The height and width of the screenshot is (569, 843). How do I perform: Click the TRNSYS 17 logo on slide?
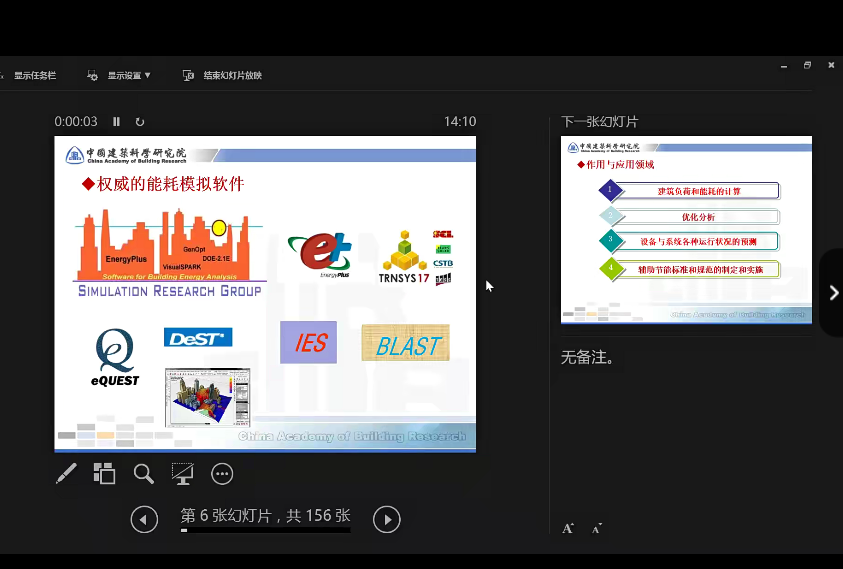point(404,257)
